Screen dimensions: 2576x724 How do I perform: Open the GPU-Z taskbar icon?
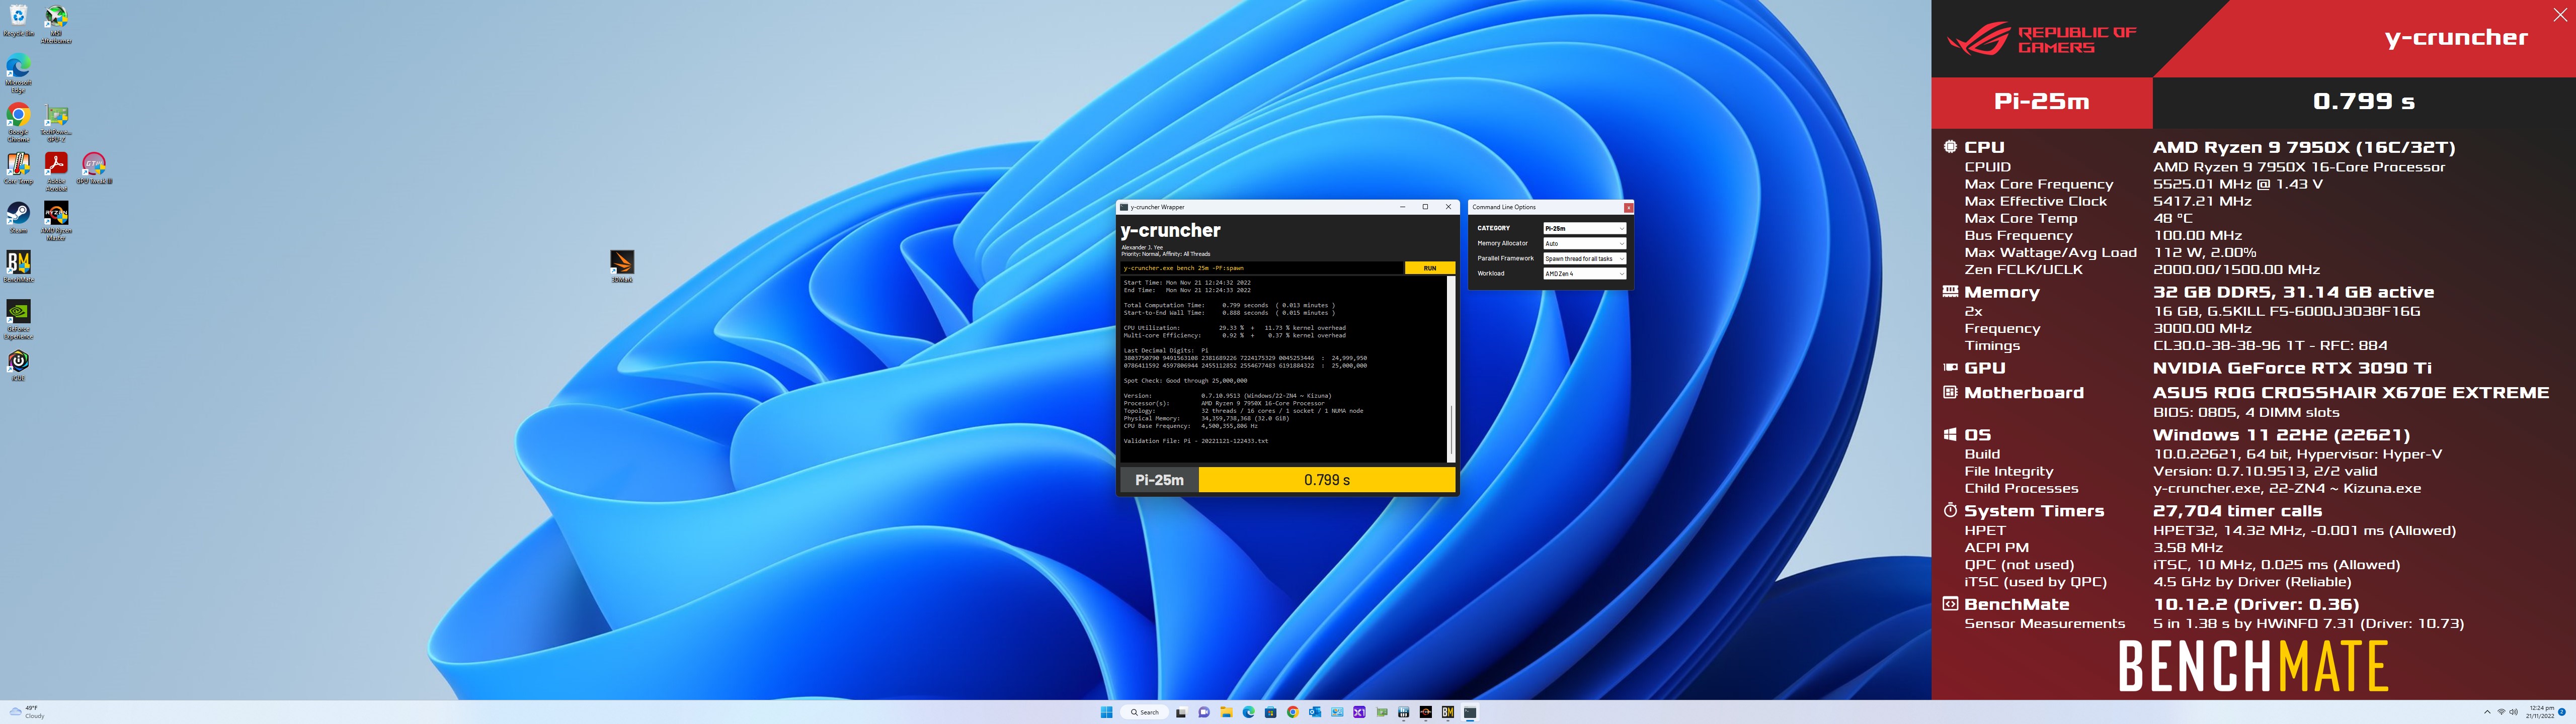click(x=1382, y=712)
